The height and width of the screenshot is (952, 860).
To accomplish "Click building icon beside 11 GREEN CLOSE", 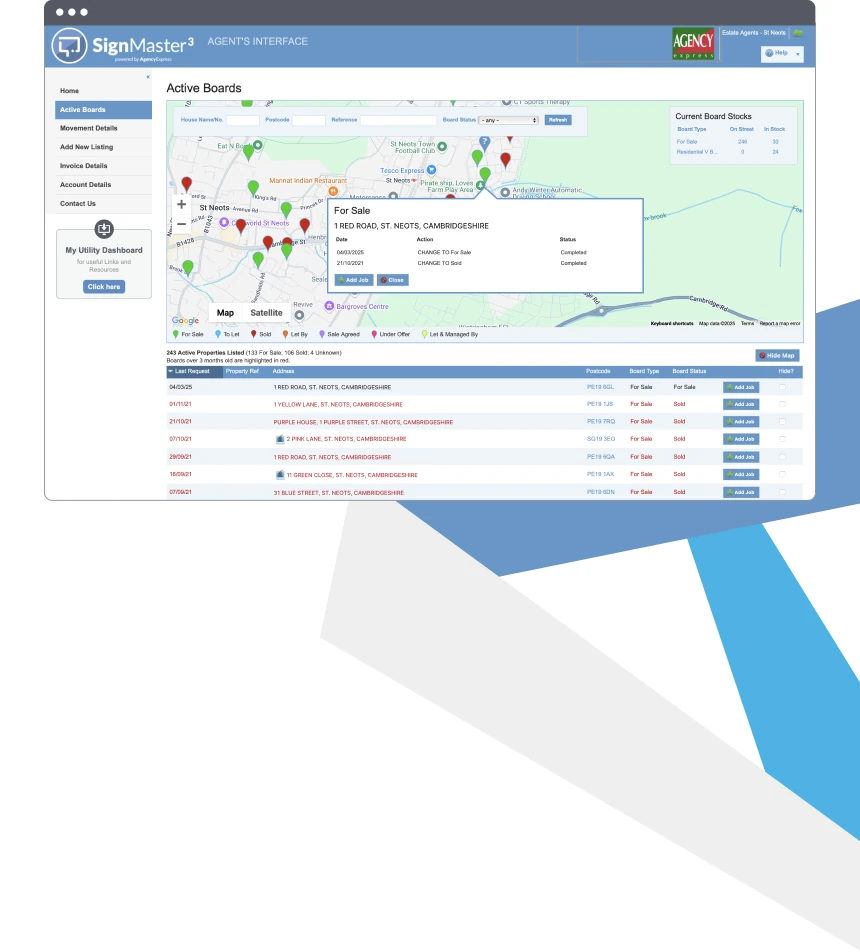I will click(x=280, y=475).
